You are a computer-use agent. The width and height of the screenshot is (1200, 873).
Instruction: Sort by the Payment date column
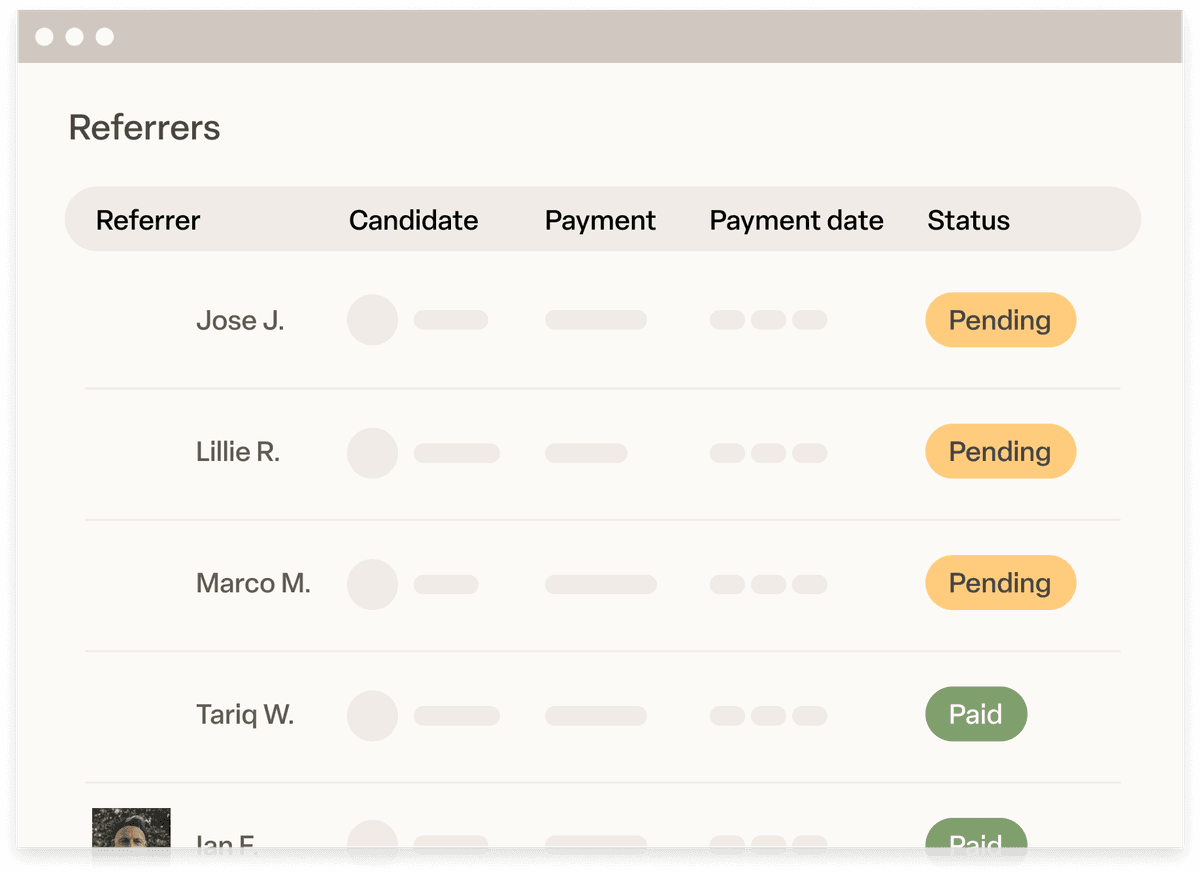796,220
